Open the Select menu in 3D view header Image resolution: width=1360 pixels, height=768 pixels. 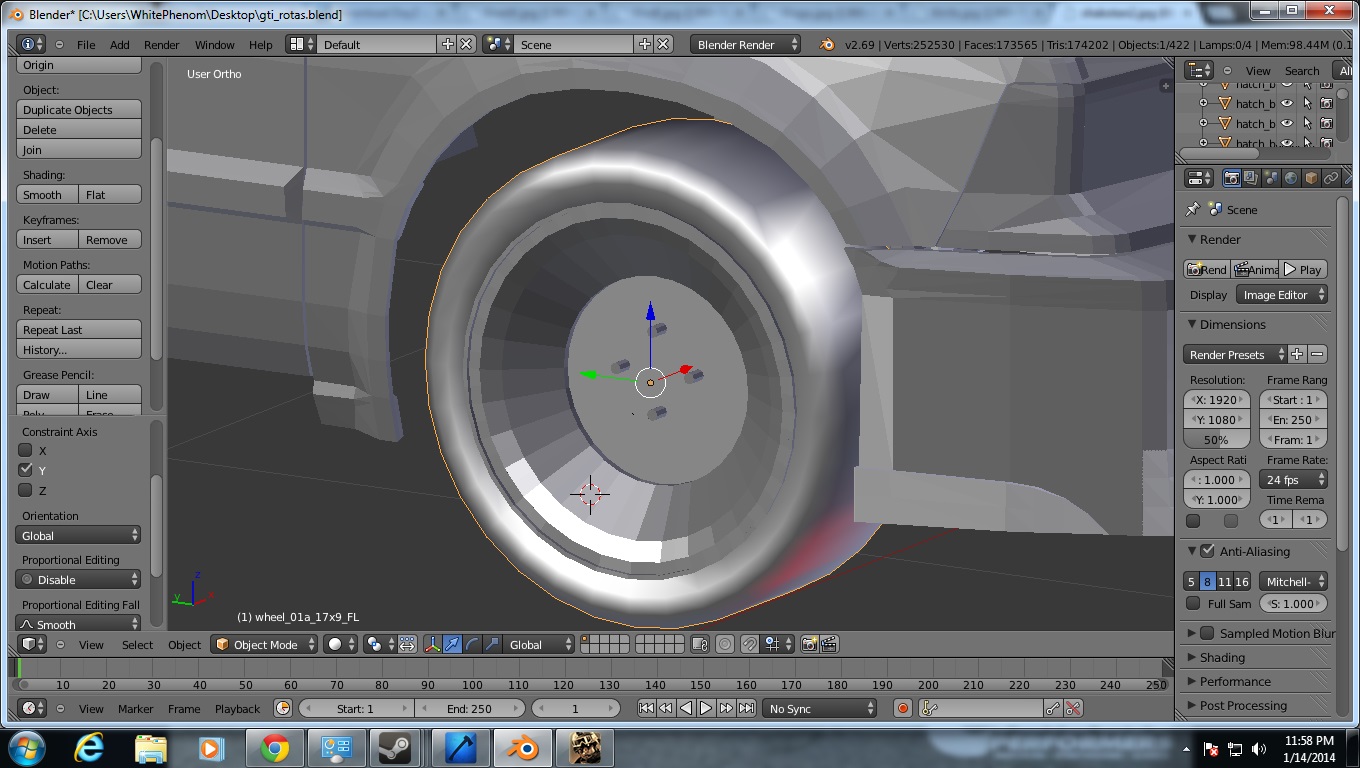(x=137, y=644)
